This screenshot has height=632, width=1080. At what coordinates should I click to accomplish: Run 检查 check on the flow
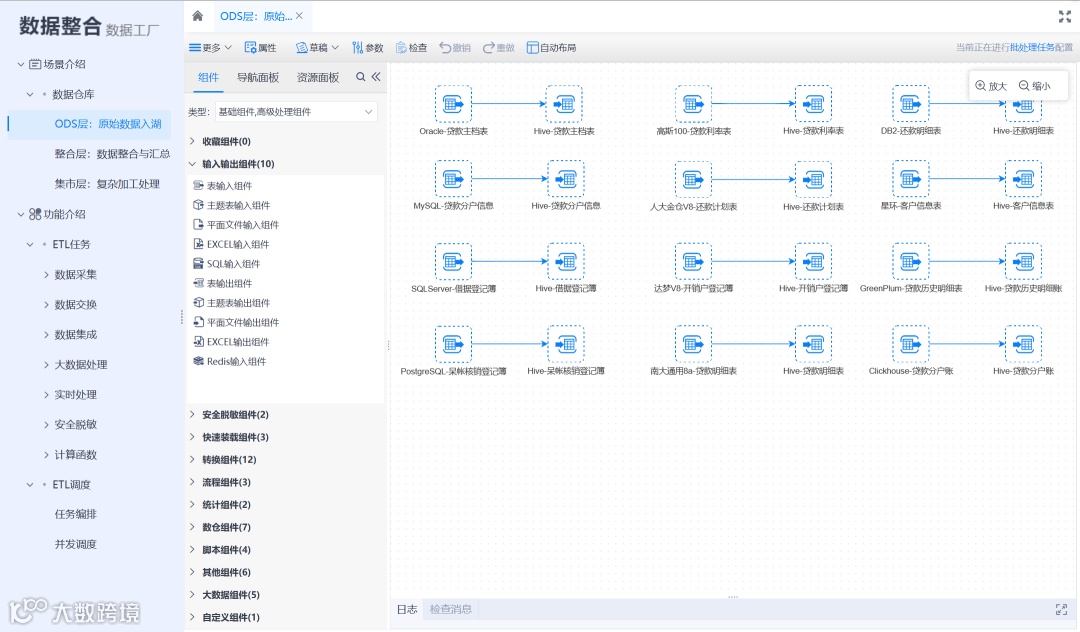pos(411,48)
